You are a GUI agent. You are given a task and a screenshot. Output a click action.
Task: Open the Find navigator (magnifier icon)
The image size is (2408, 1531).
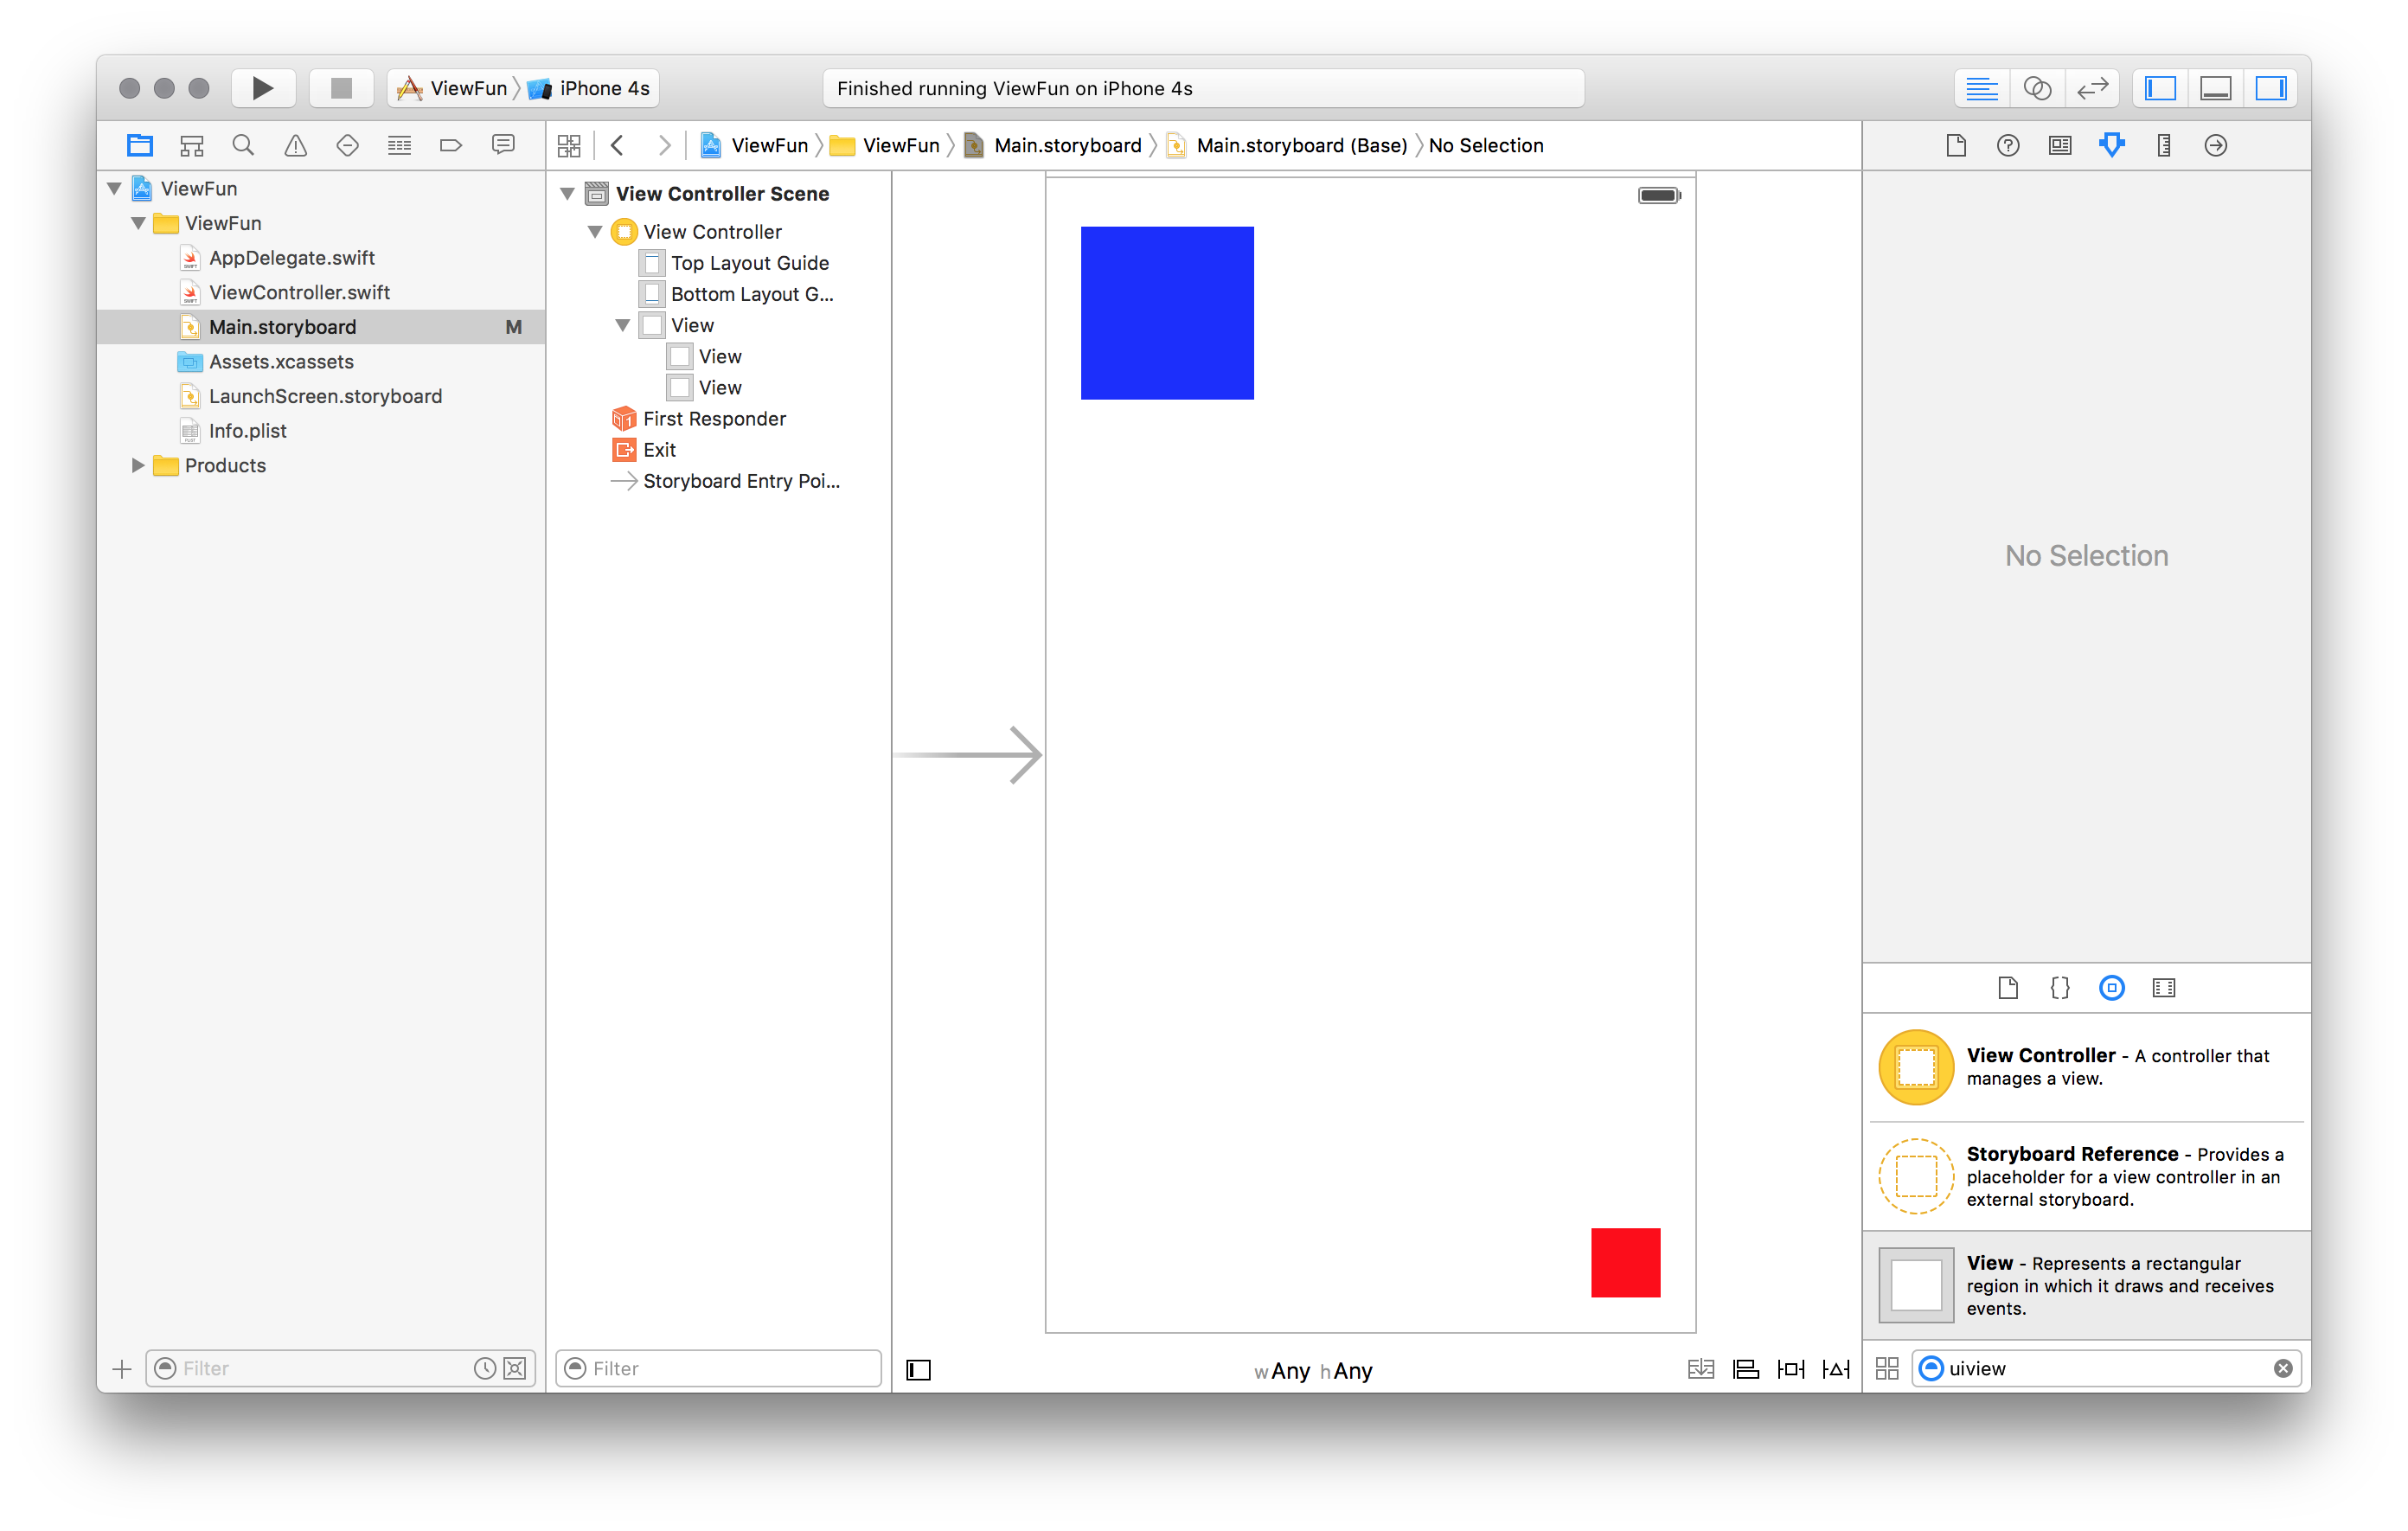pyautogui.click(x=243, y=145)
